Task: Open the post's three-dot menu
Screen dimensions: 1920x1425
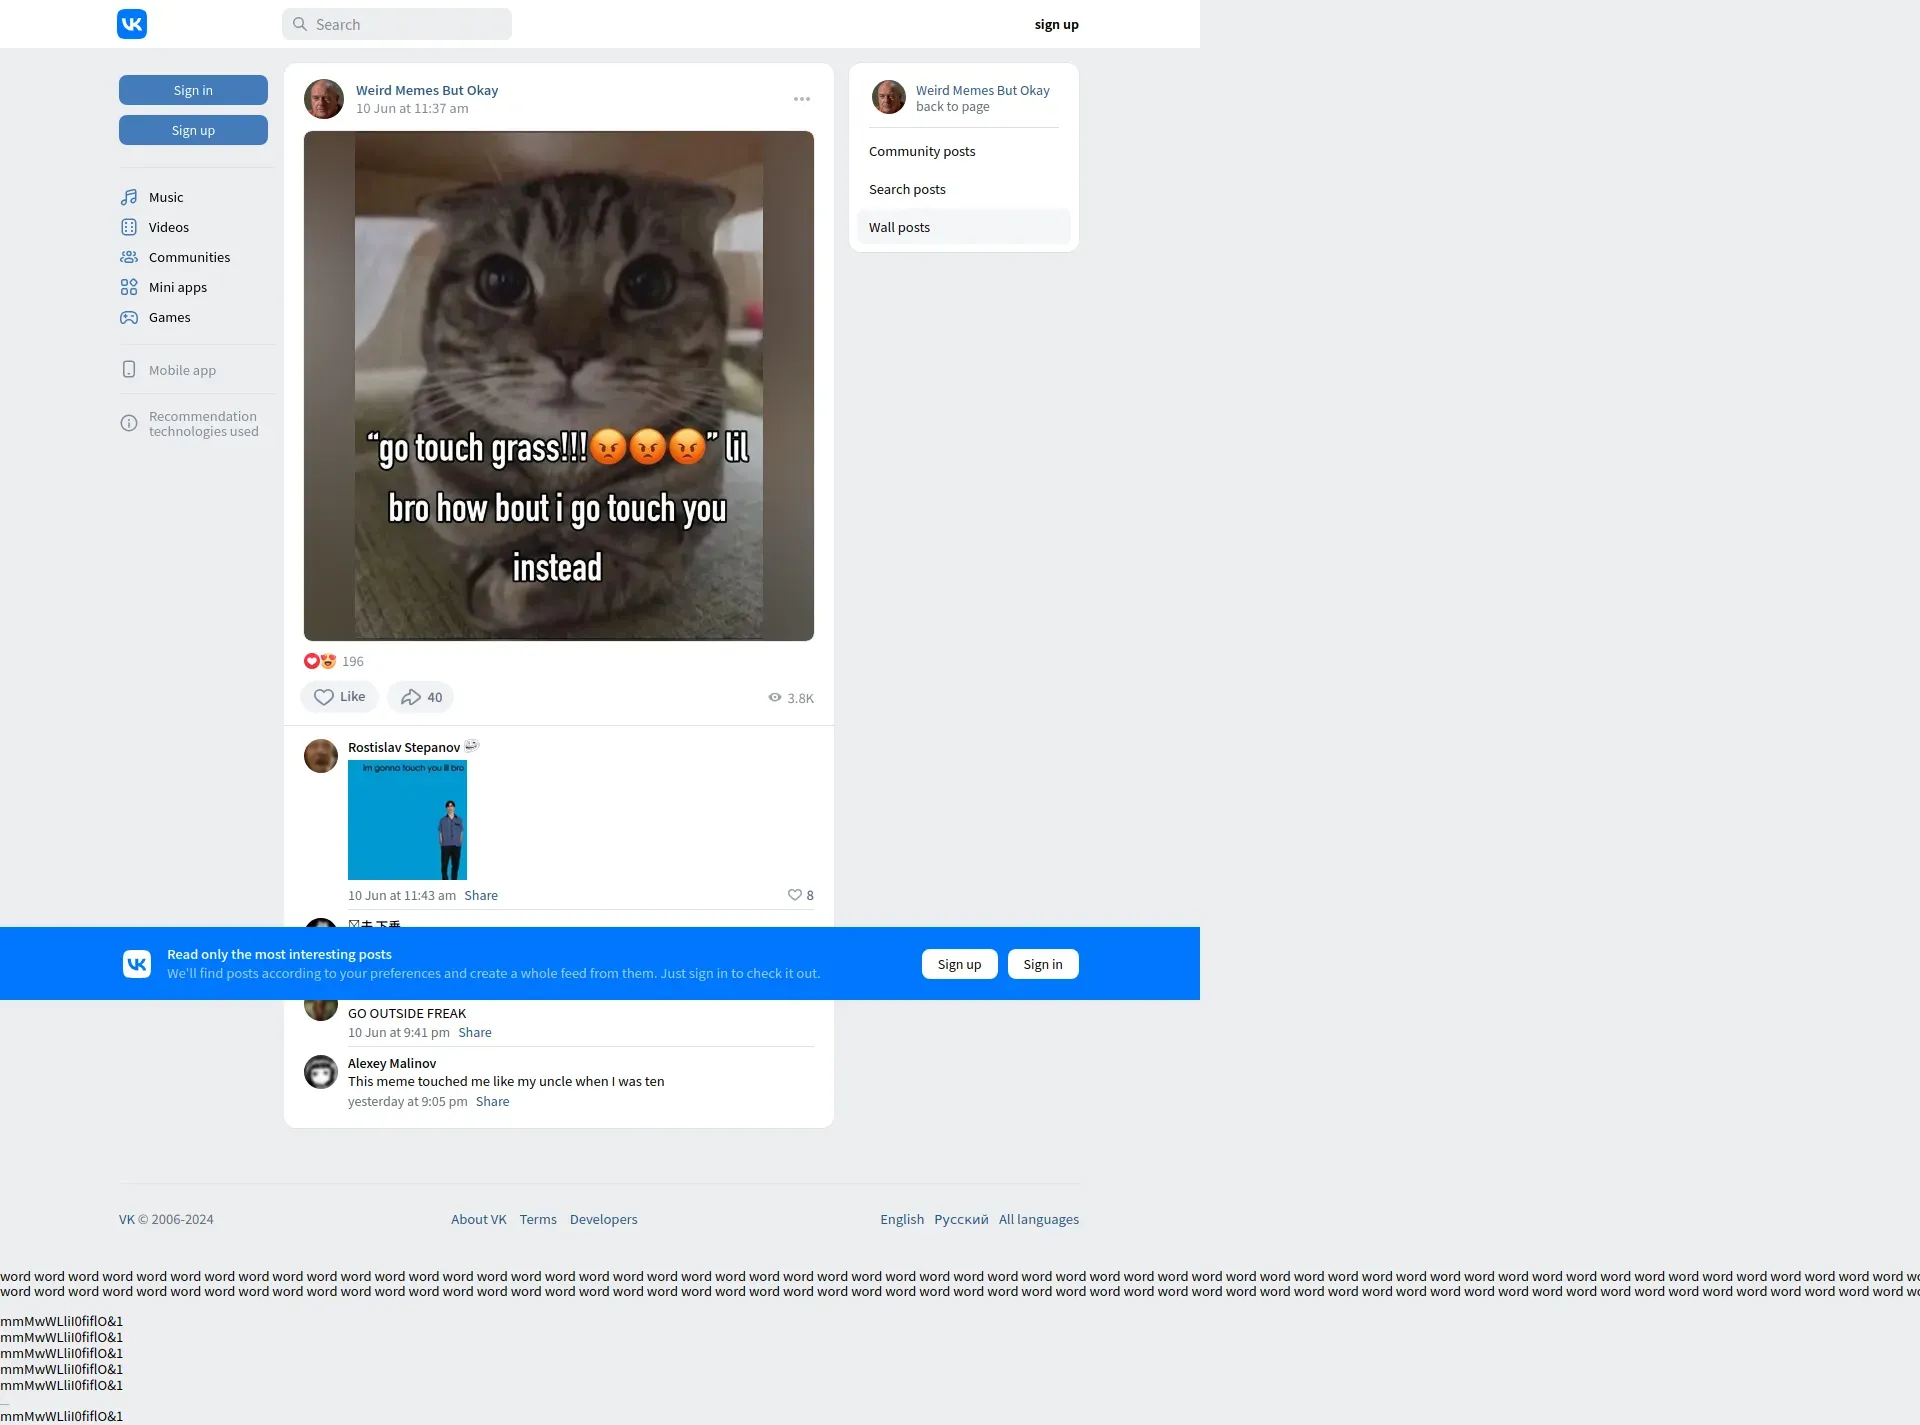Action: (x=802, y=99)
